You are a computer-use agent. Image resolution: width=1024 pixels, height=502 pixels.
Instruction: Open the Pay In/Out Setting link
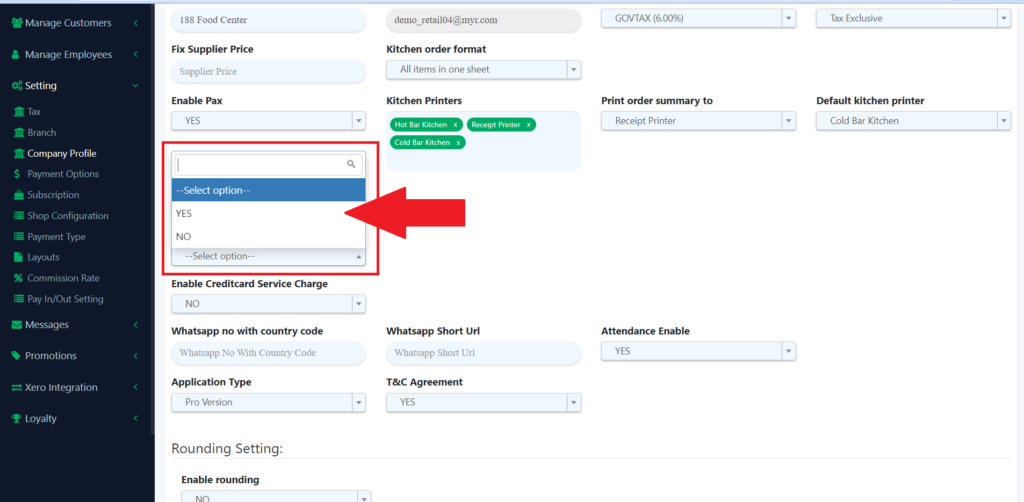pos(65,299)
